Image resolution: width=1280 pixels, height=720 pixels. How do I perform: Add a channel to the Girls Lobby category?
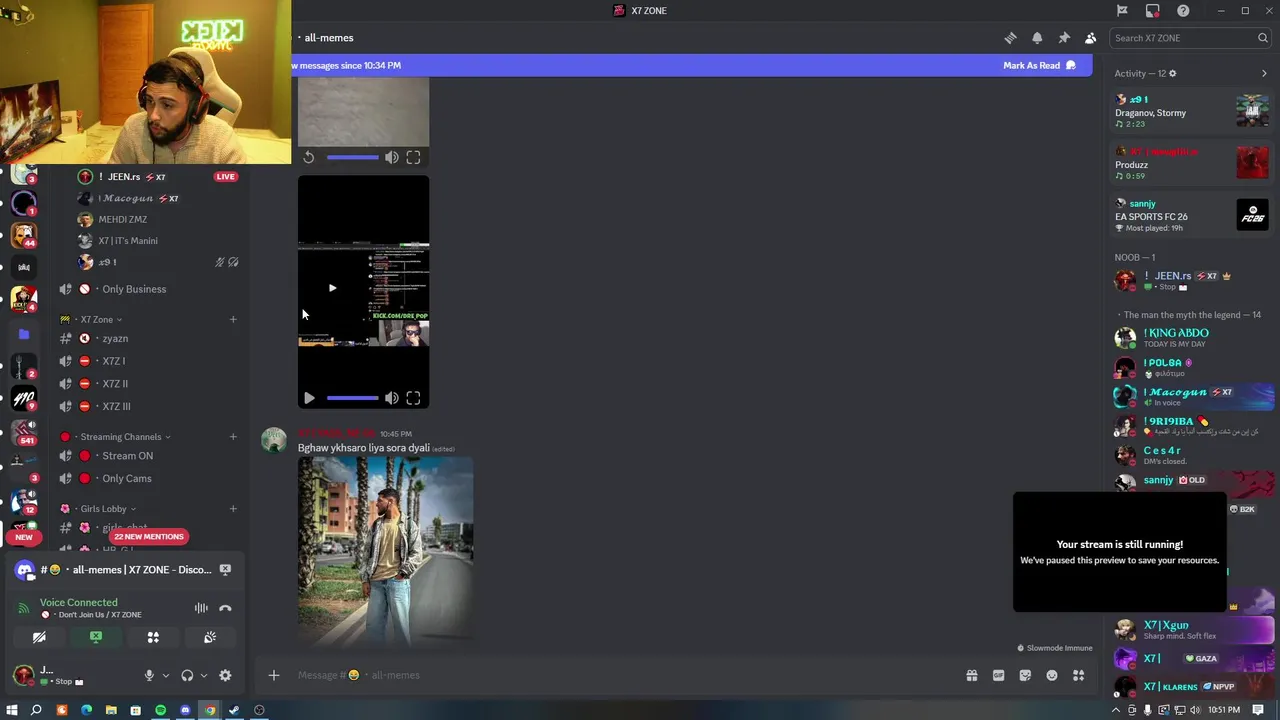233,509
